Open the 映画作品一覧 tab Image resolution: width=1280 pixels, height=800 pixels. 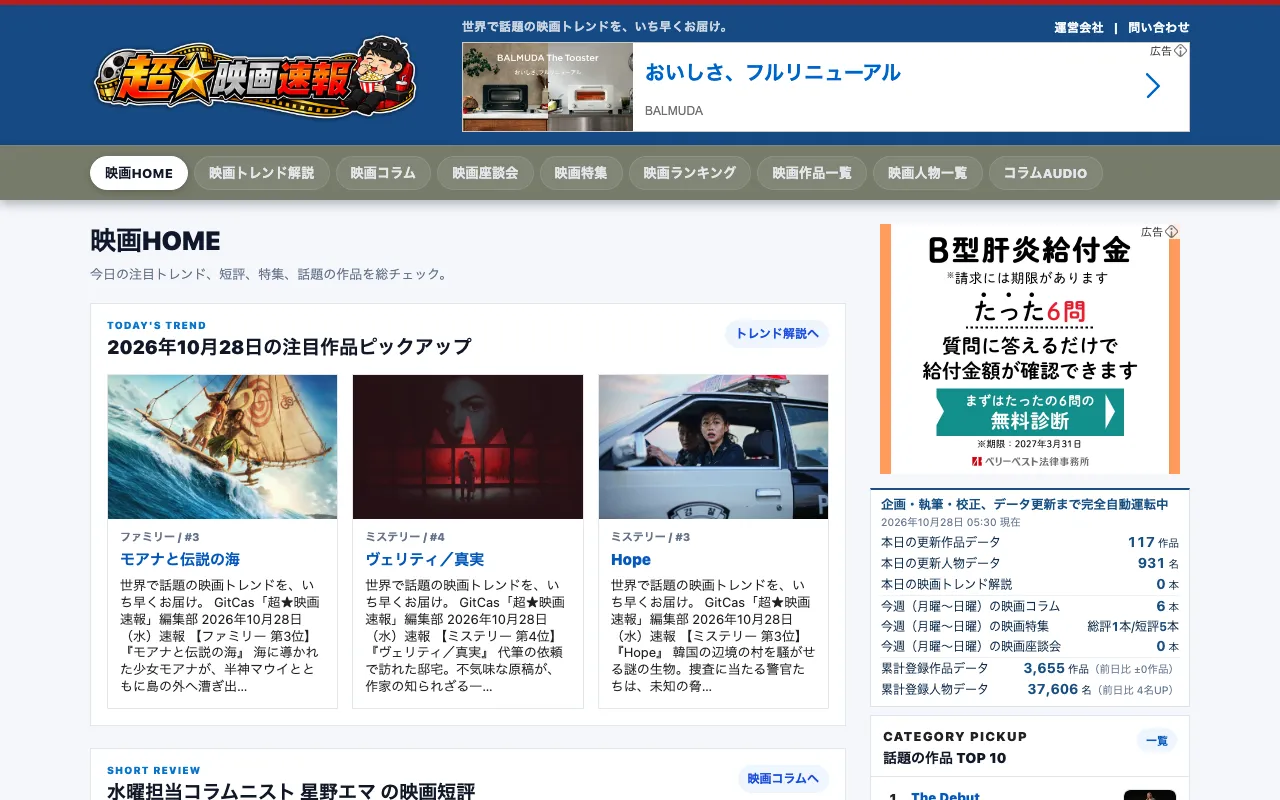pos(812,173)
